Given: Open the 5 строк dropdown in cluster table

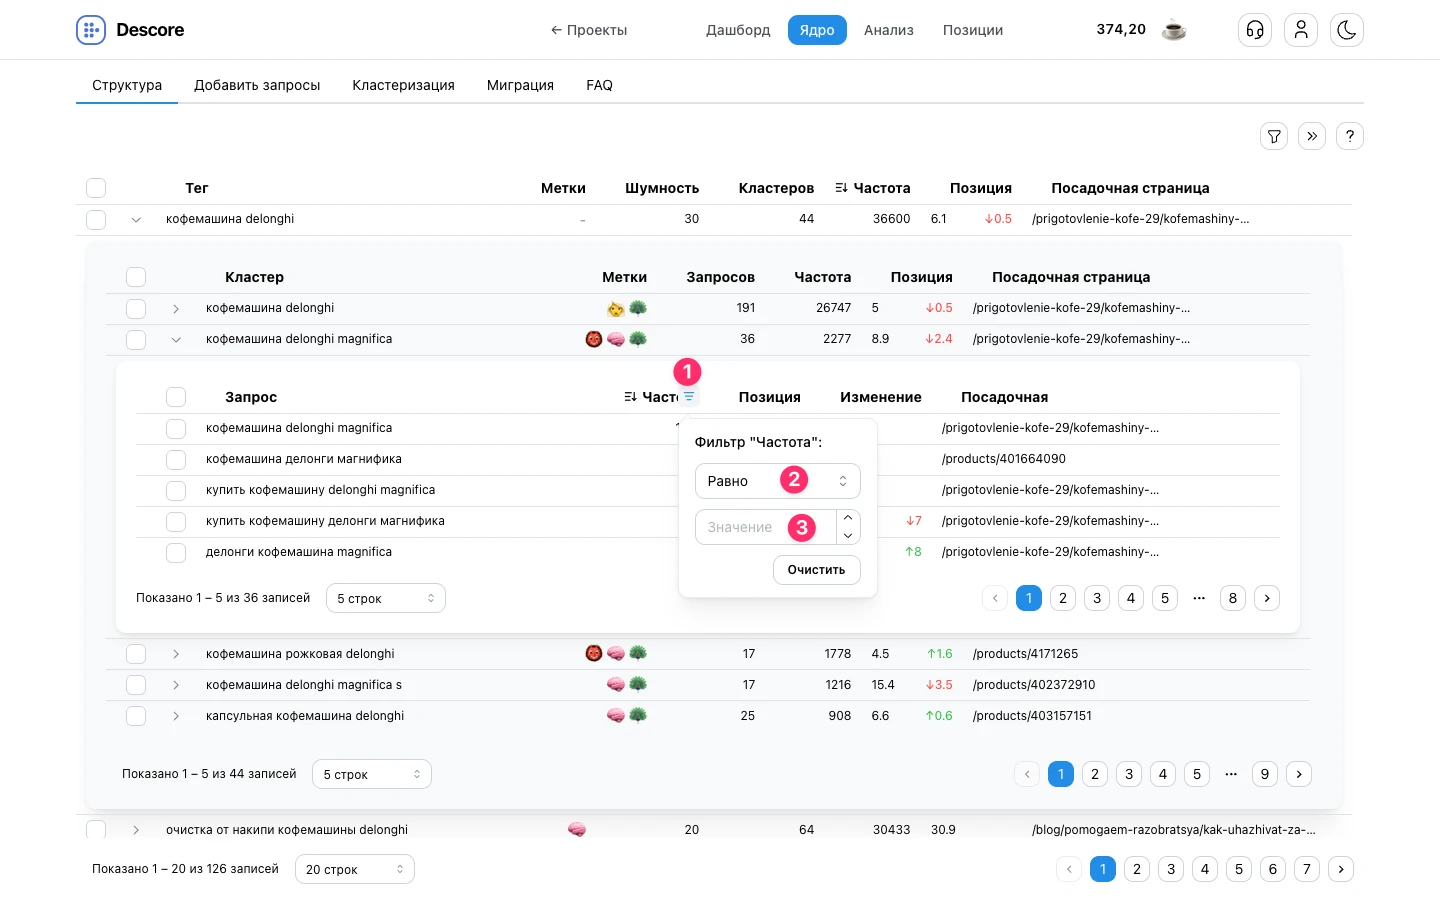Looking at the screenshot, I should point(372,774).
